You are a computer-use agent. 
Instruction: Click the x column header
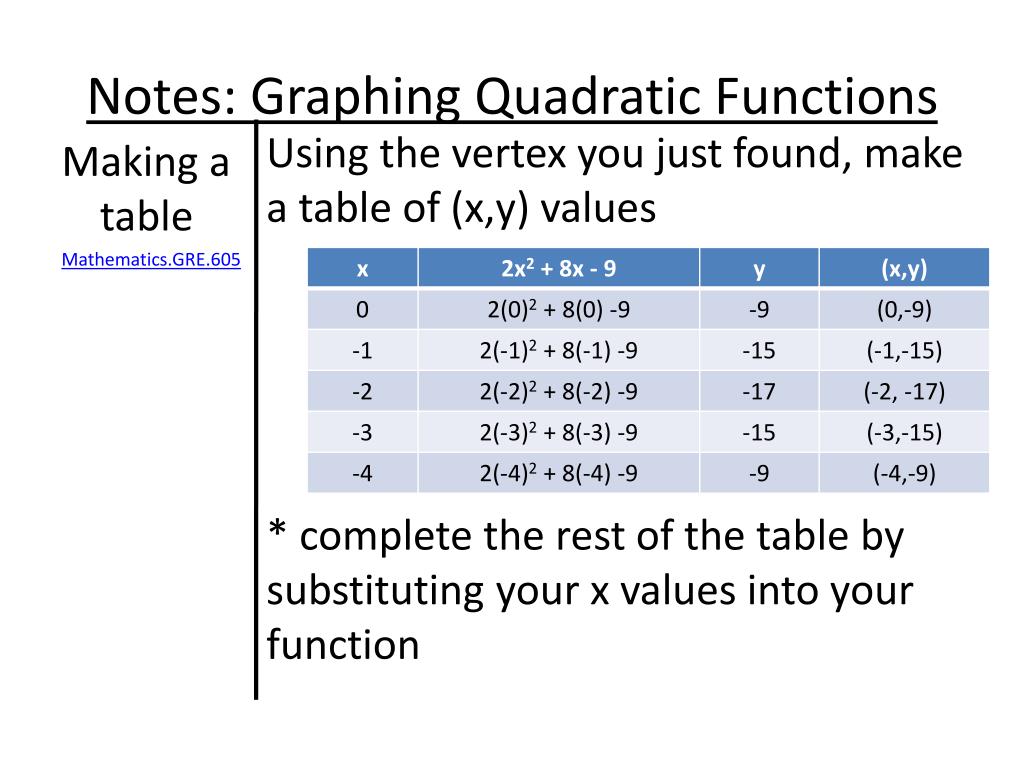[x=362, y=269]
